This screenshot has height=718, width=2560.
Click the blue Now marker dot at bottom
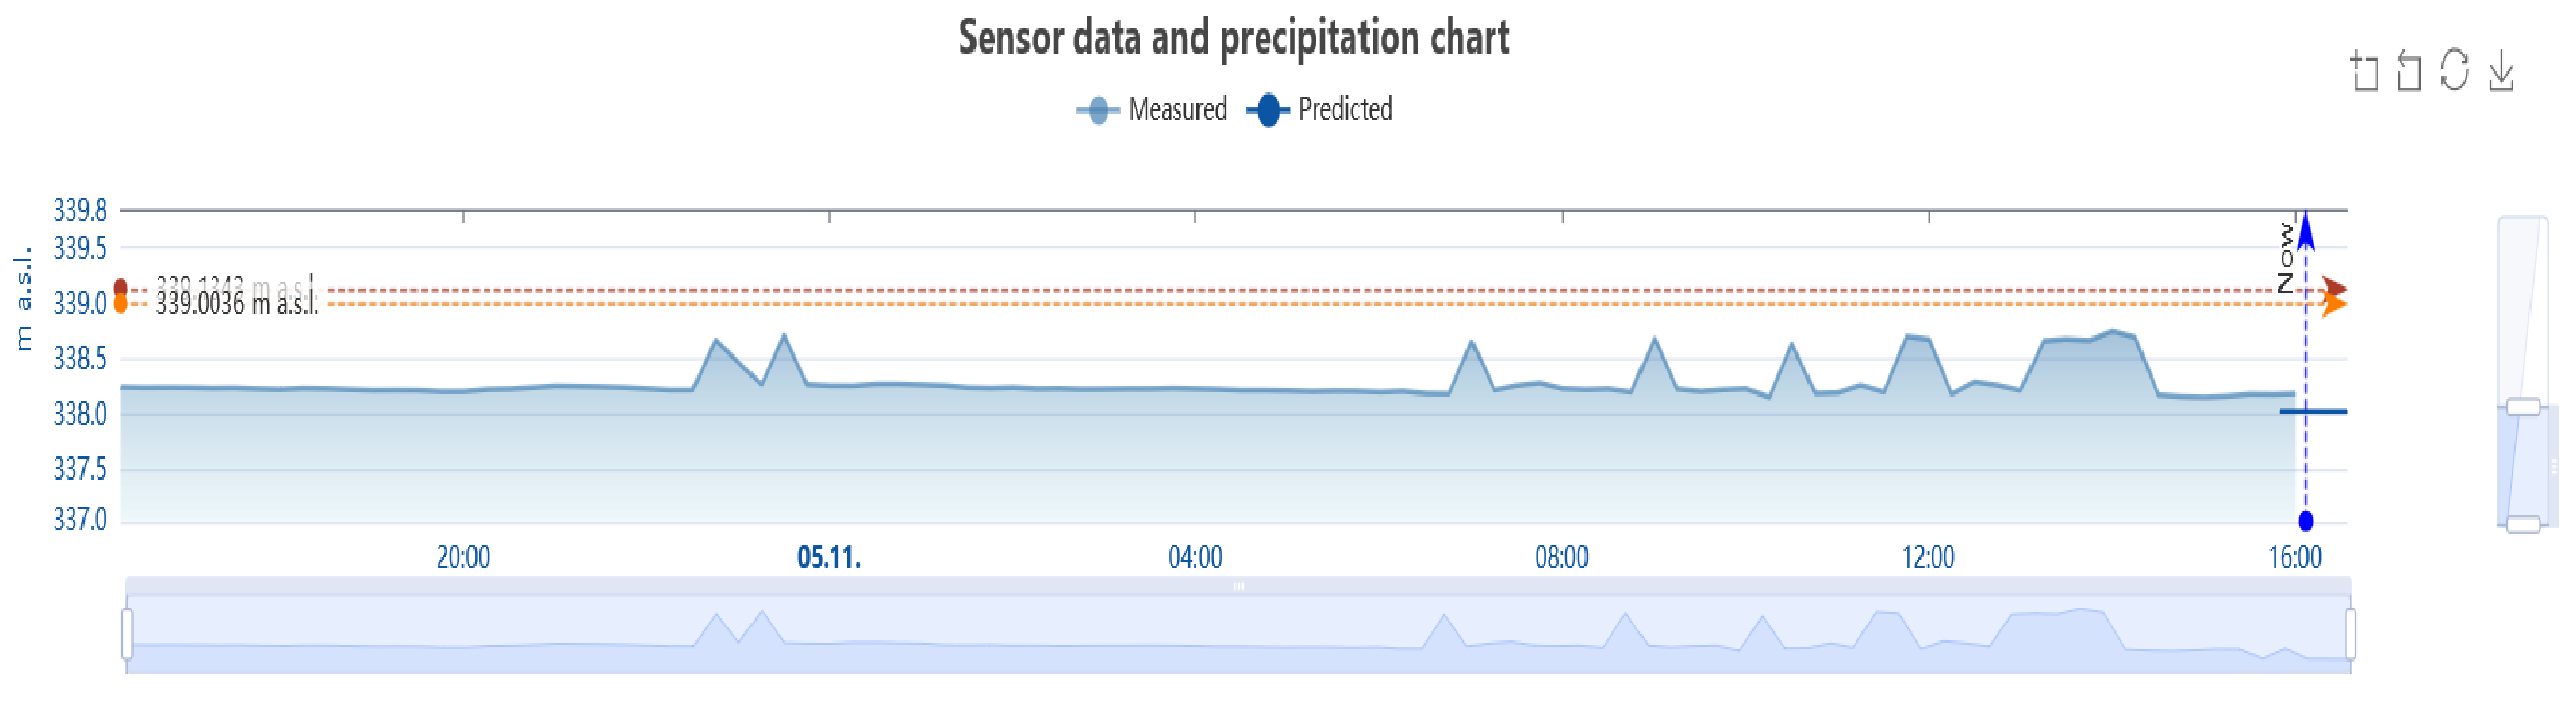tap(2306, 521)
